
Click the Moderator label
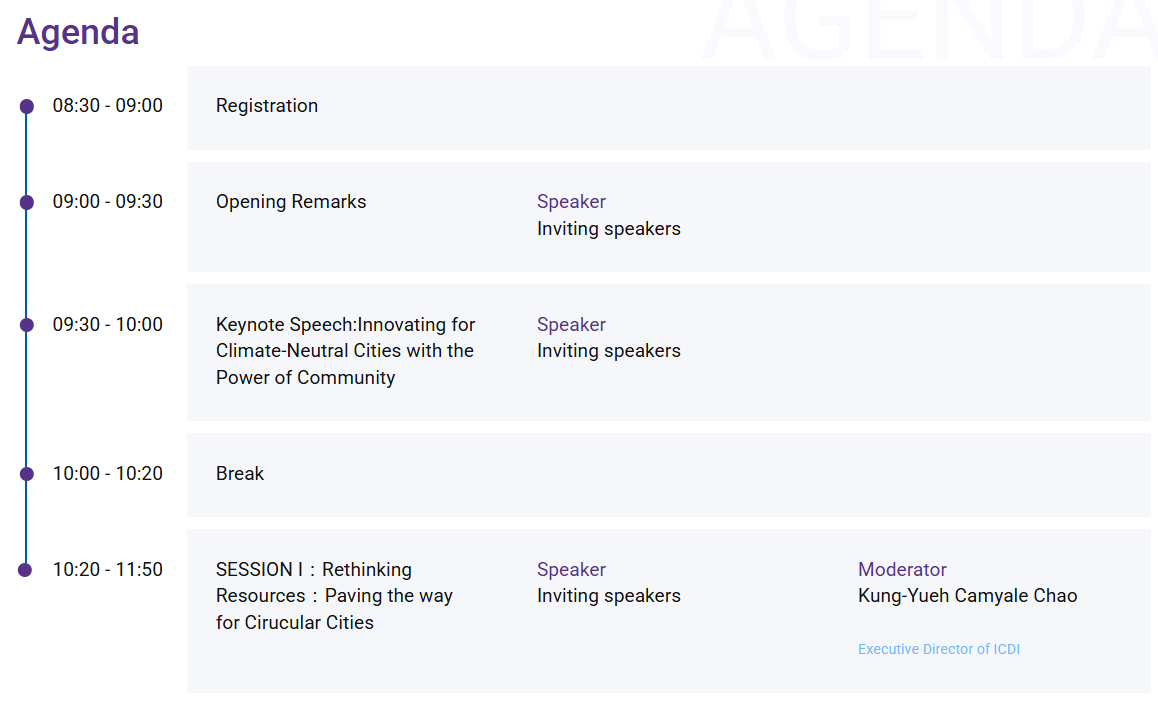(902, 569)
